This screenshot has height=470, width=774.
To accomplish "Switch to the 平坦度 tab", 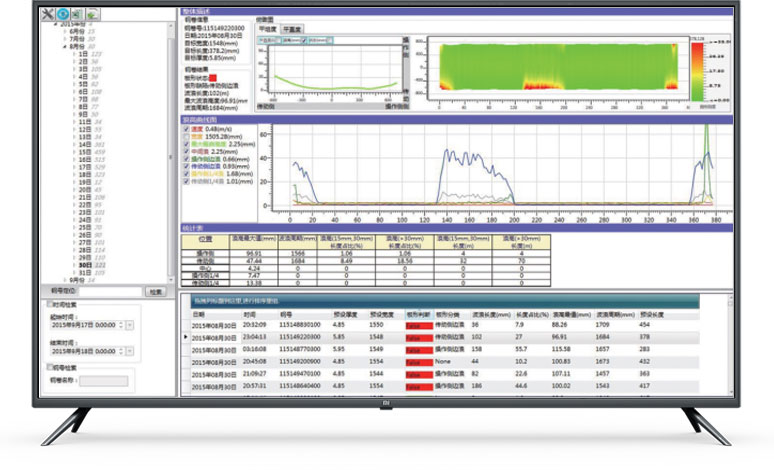I will [x=267, y=29].
